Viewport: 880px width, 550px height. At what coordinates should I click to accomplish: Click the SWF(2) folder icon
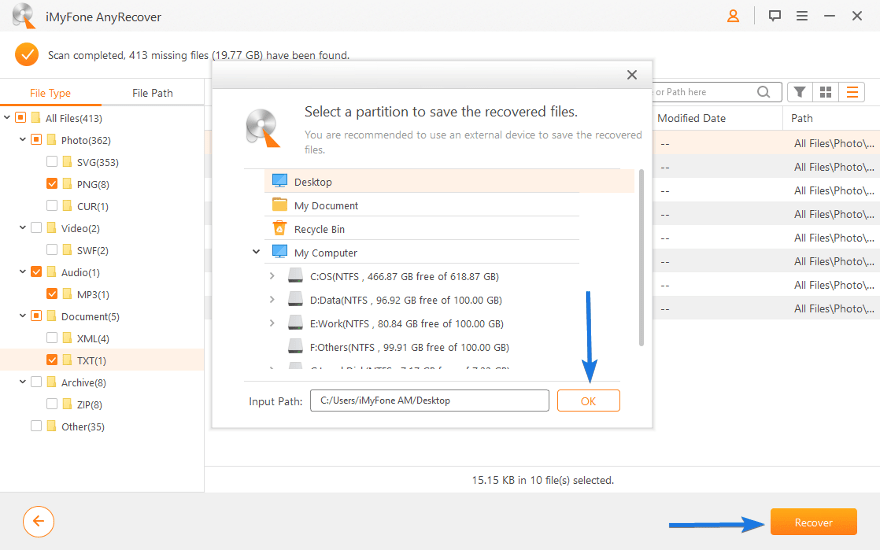[67, 250]
